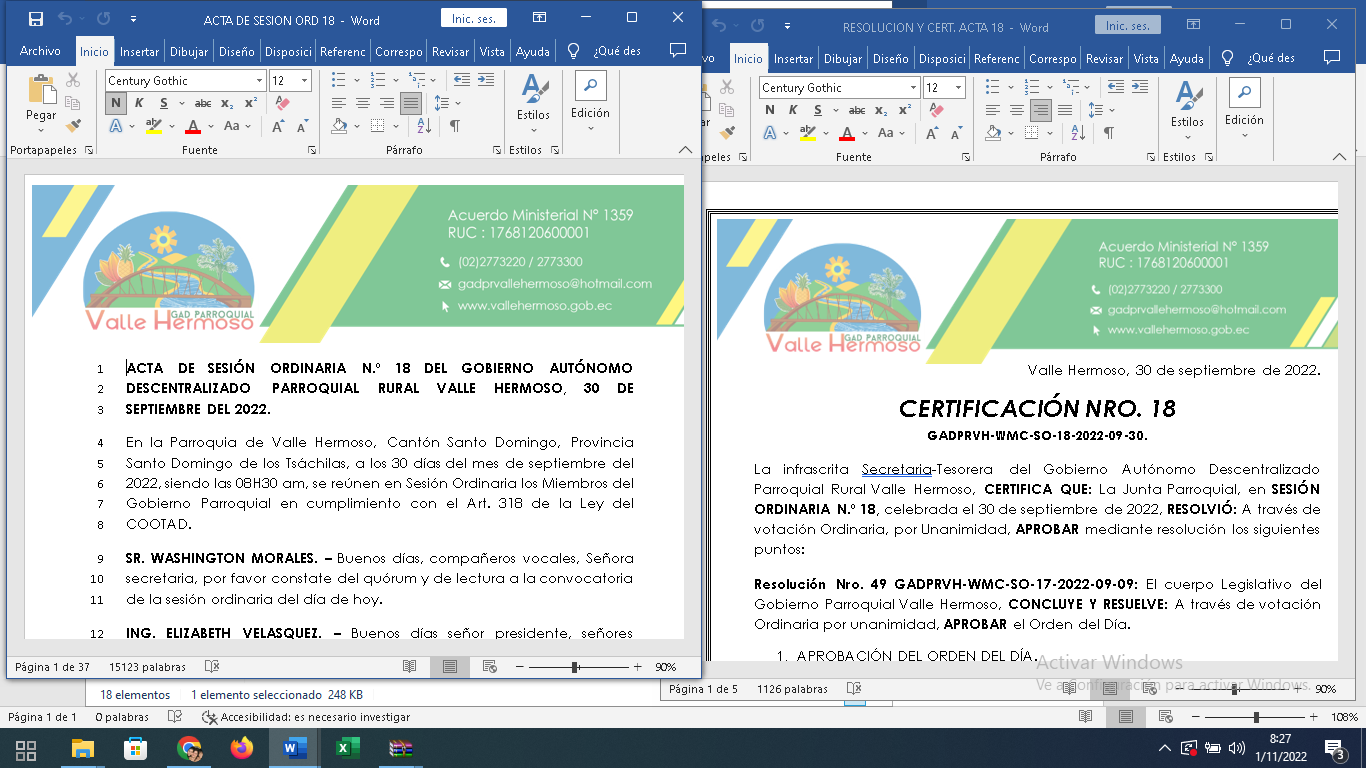Open Excel from the Windows taskbar
This screenshot has height=768, width=1366.
click(x=347, y=748)
